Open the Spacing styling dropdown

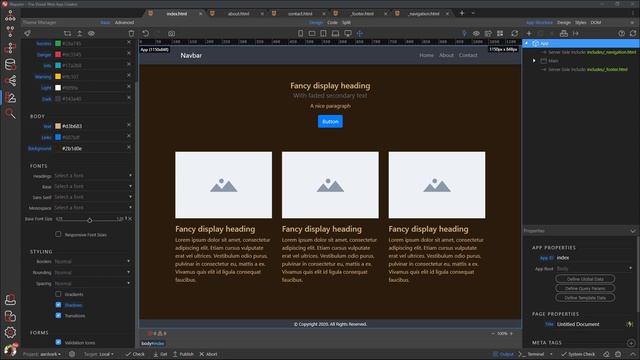pyautogui.click(x=93, y=283)
